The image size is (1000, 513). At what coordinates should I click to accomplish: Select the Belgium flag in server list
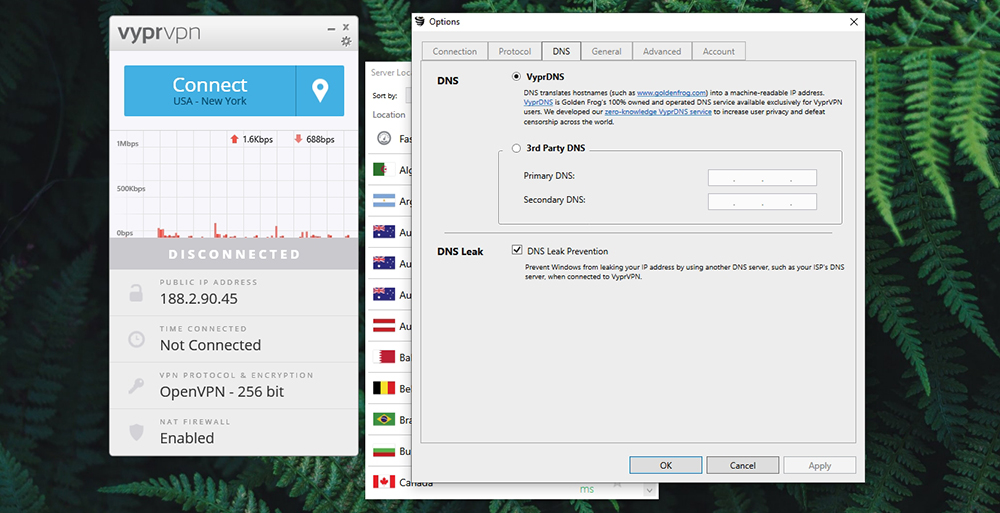tap(384, 388)
